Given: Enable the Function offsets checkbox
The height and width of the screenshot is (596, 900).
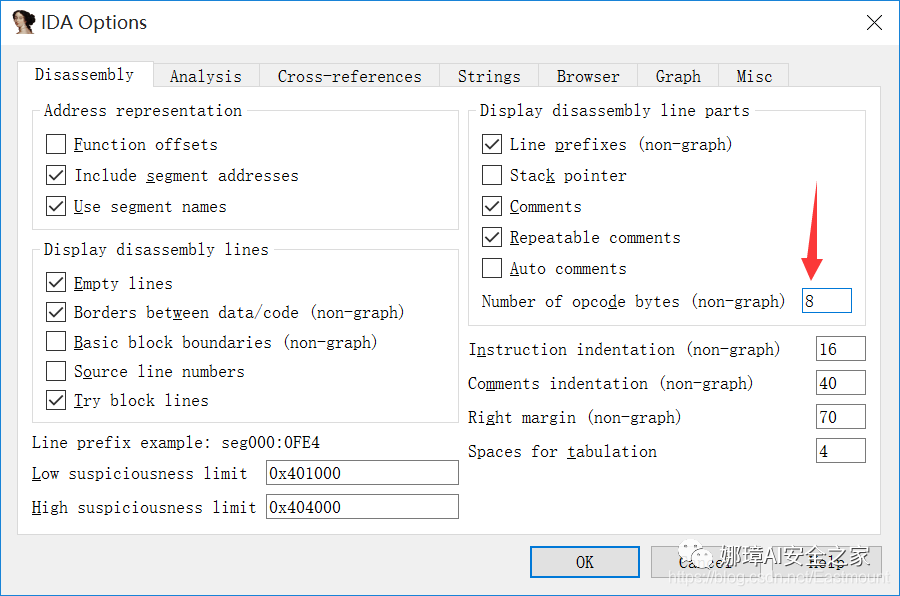Looking at the screenshot, I should (56, 144).
